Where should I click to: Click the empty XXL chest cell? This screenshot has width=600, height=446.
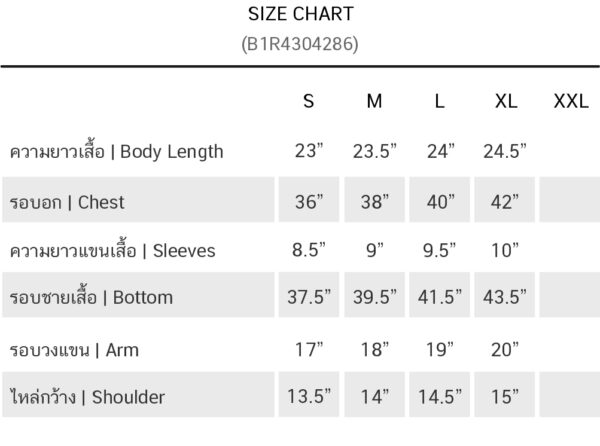(569, 199)
